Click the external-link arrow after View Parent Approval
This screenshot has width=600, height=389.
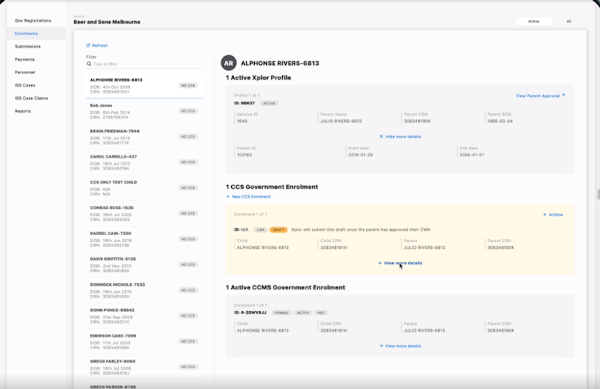point(564,95)
